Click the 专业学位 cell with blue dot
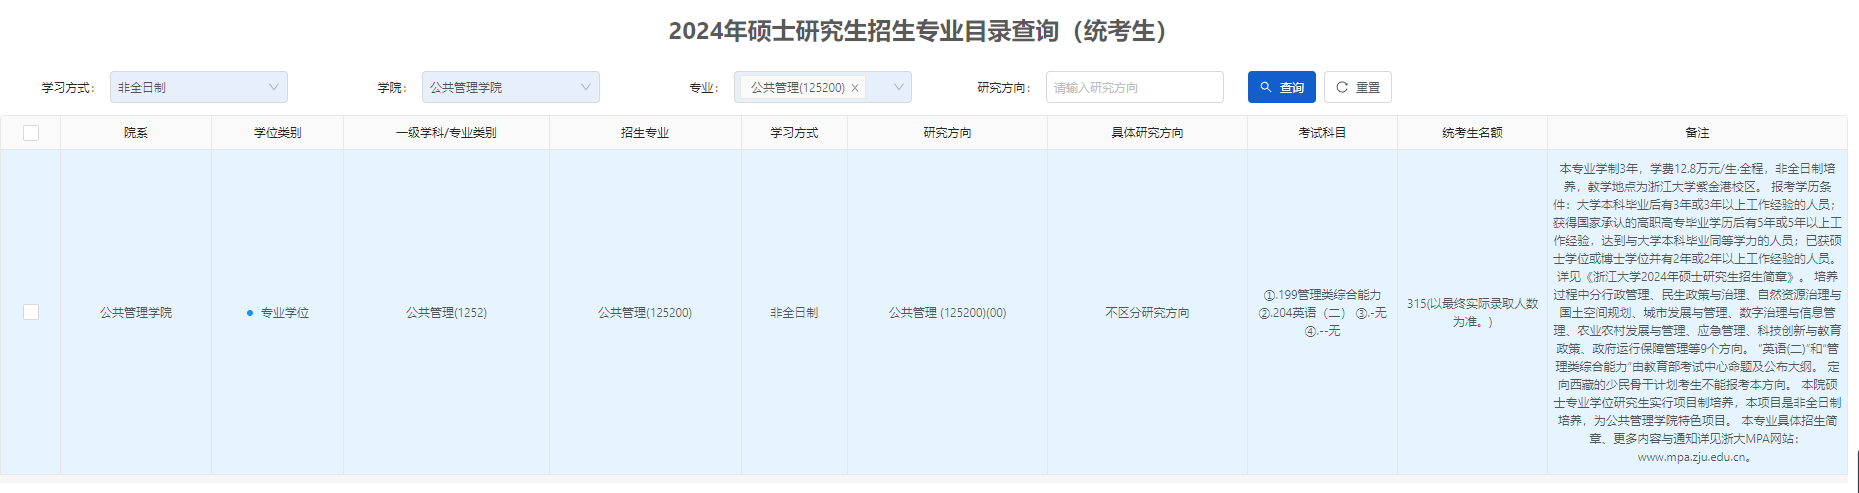This screenshot has height=493, width=1859. pyautogui.click(x=284, y=313)
